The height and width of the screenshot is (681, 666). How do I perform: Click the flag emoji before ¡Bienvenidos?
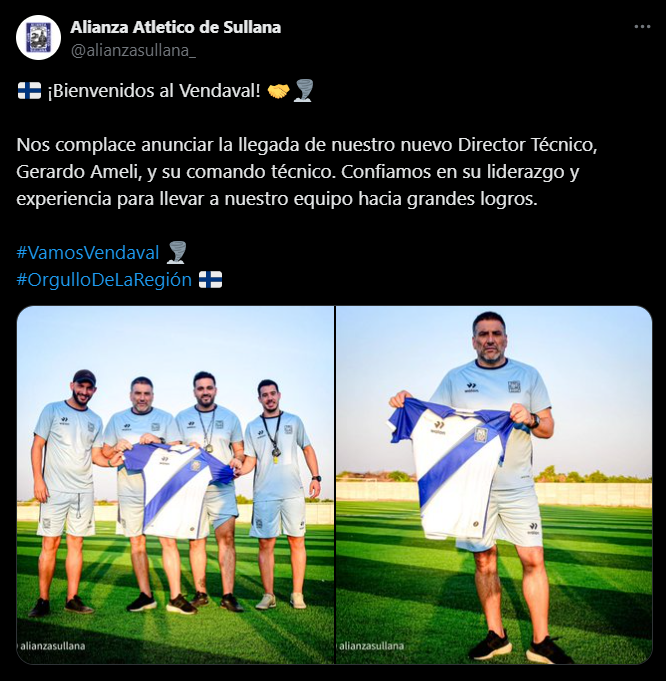pyautogui.click(x=29, y=91)
